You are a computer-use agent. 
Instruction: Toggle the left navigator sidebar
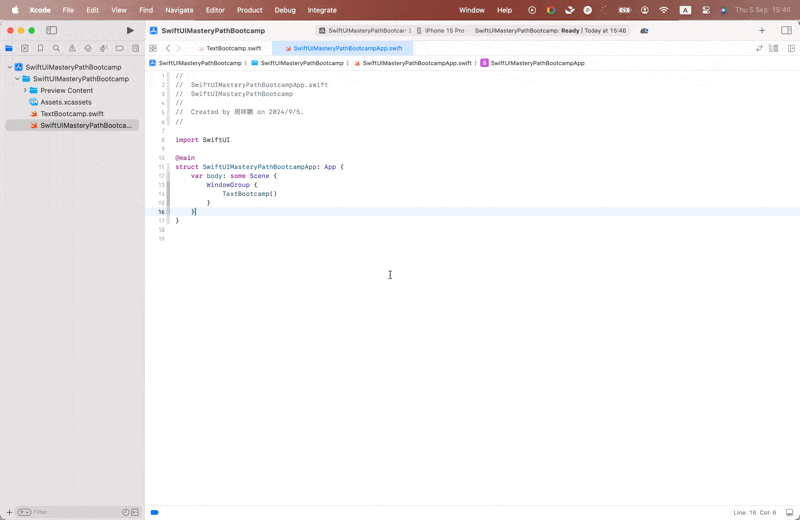(52, 31)
